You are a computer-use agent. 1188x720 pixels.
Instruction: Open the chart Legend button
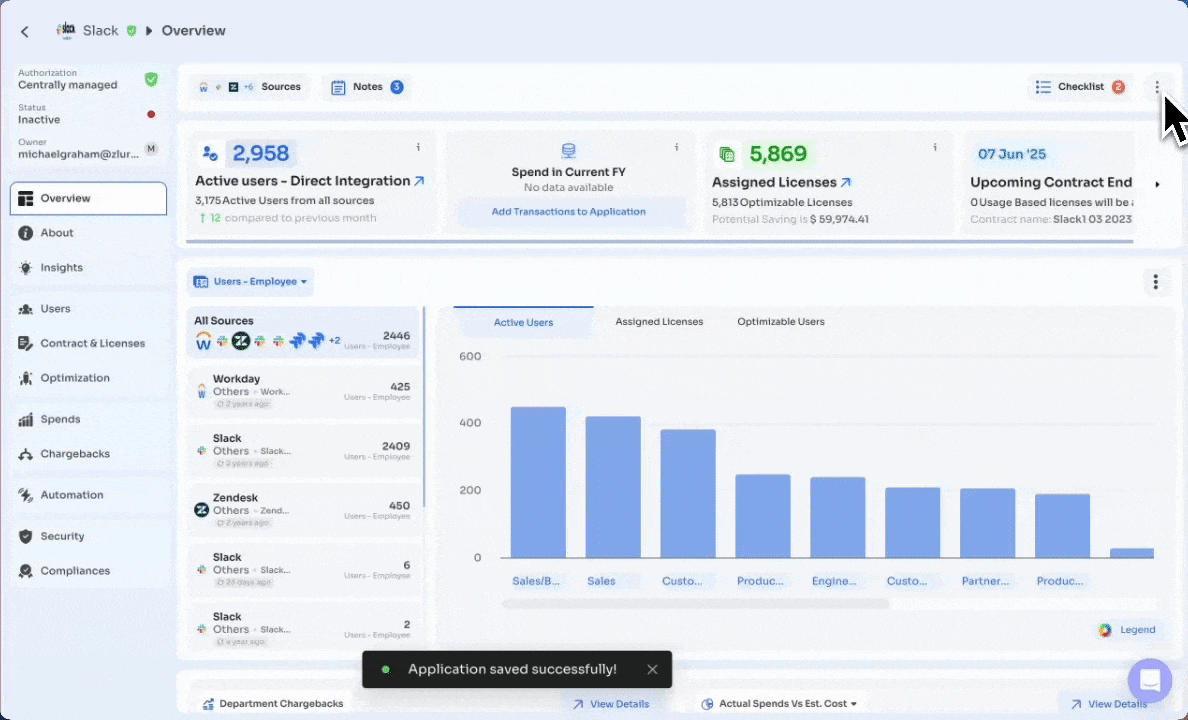(x=1127, y=630)
